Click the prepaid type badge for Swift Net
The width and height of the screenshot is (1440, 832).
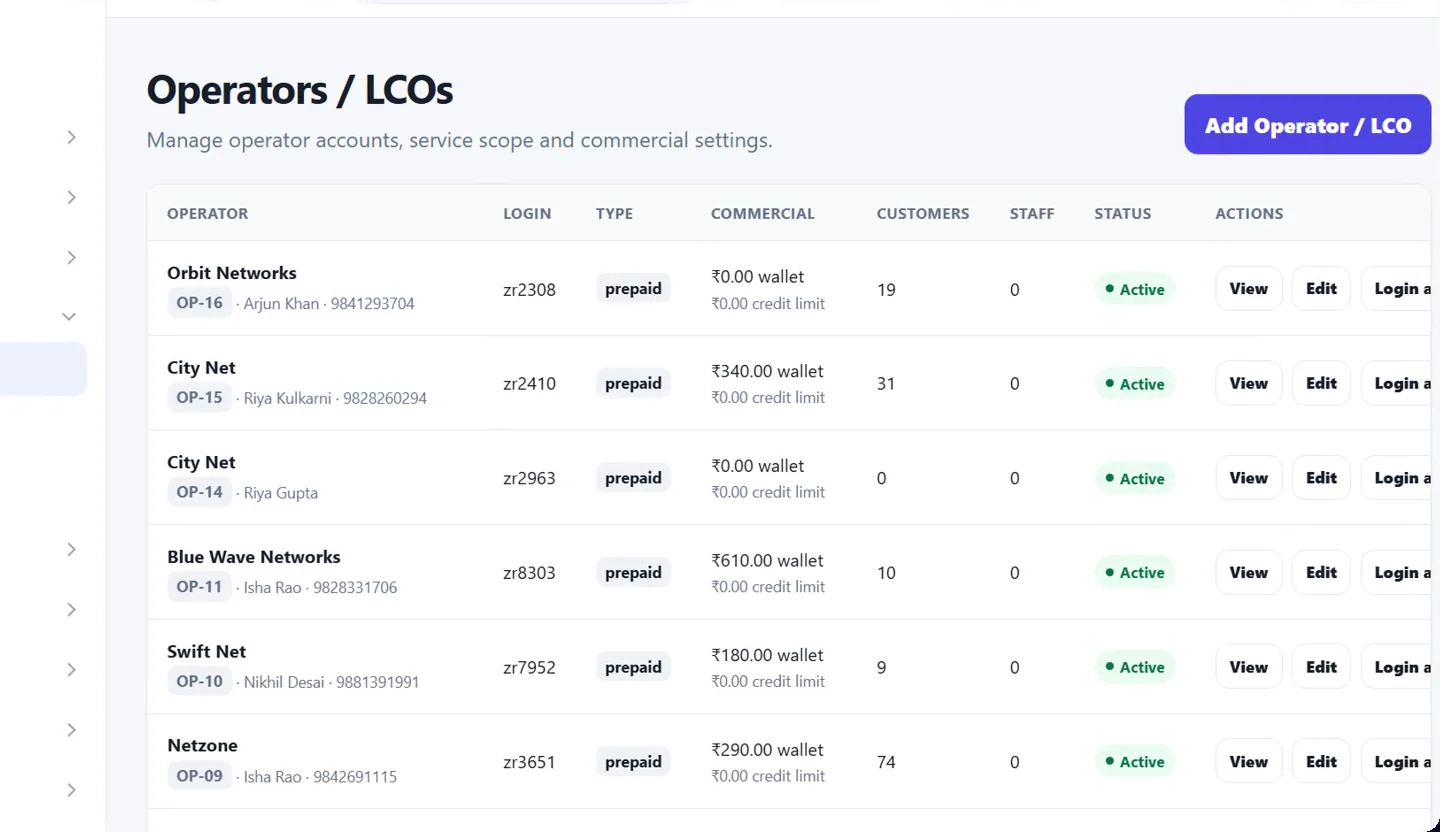coord(633,667)
